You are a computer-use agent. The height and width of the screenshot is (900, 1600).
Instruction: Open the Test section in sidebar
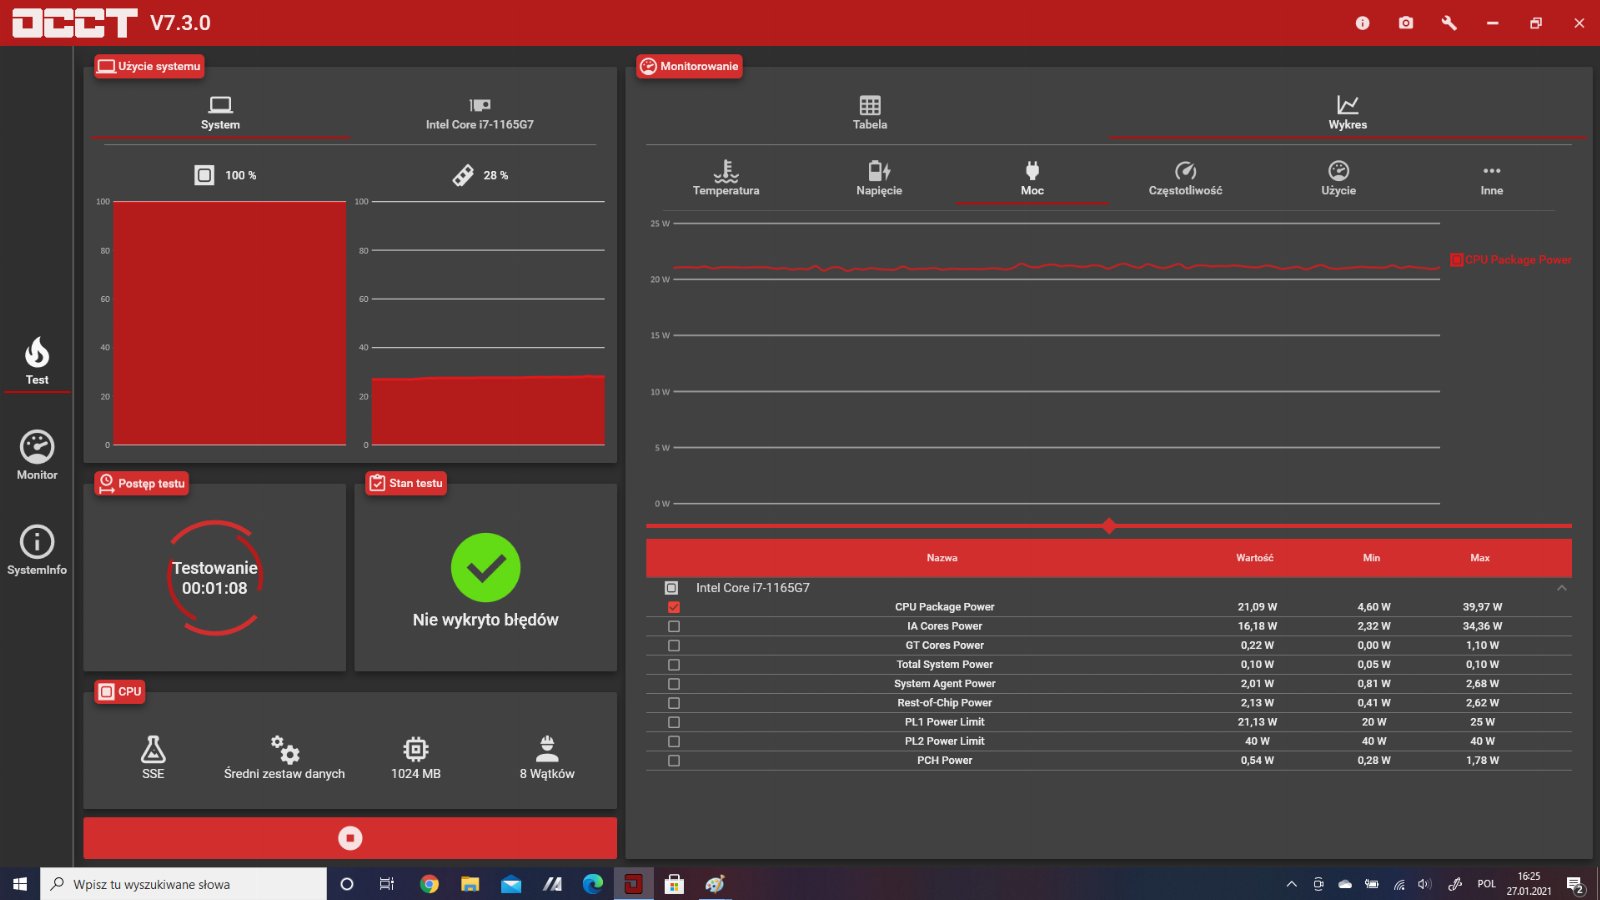click(37, 361)
